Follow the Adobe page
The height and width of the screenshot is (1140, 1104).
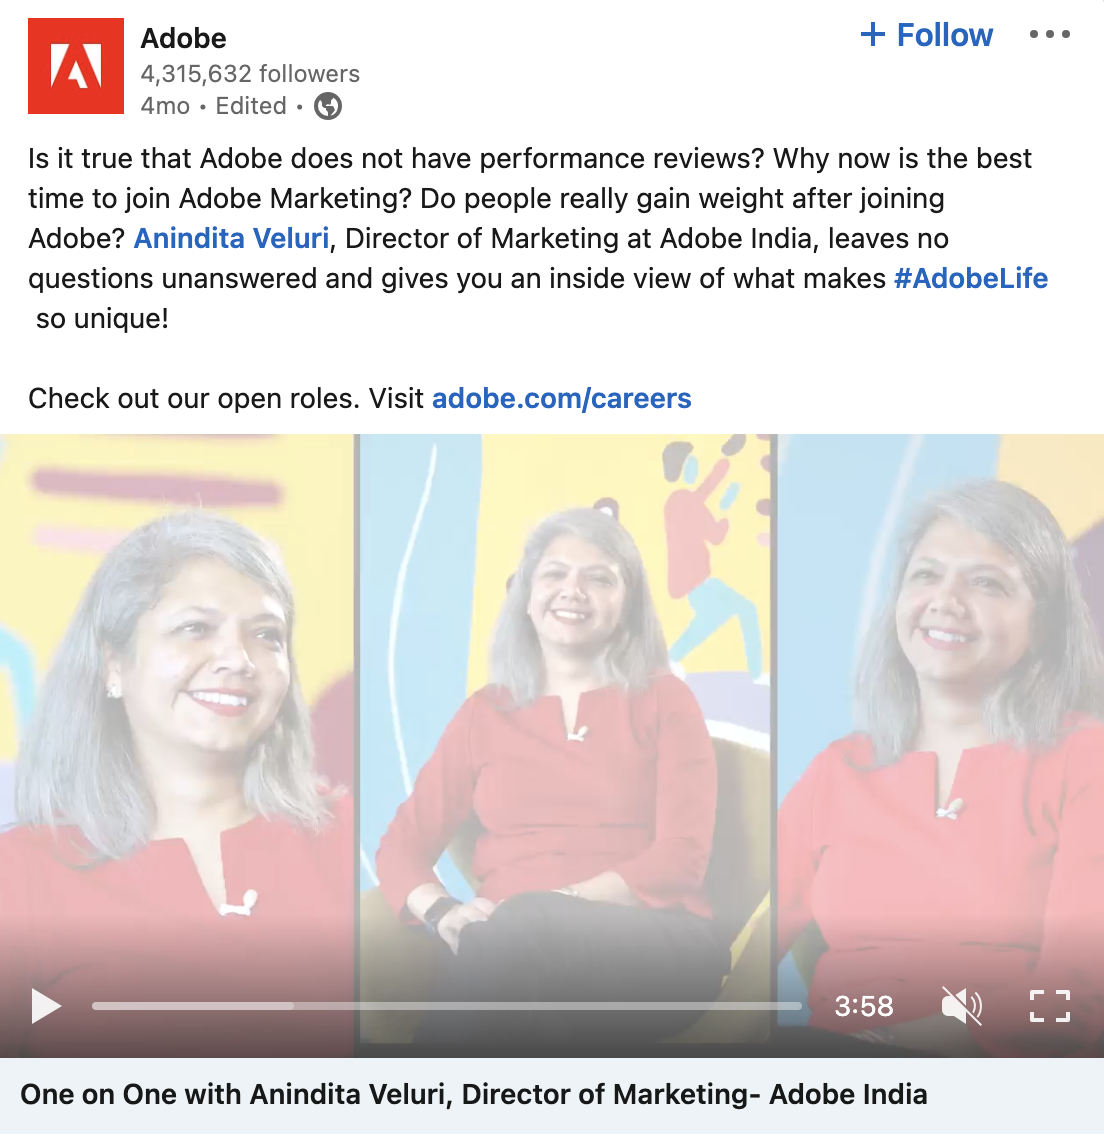pyautogui.click(x=926, y=35)
